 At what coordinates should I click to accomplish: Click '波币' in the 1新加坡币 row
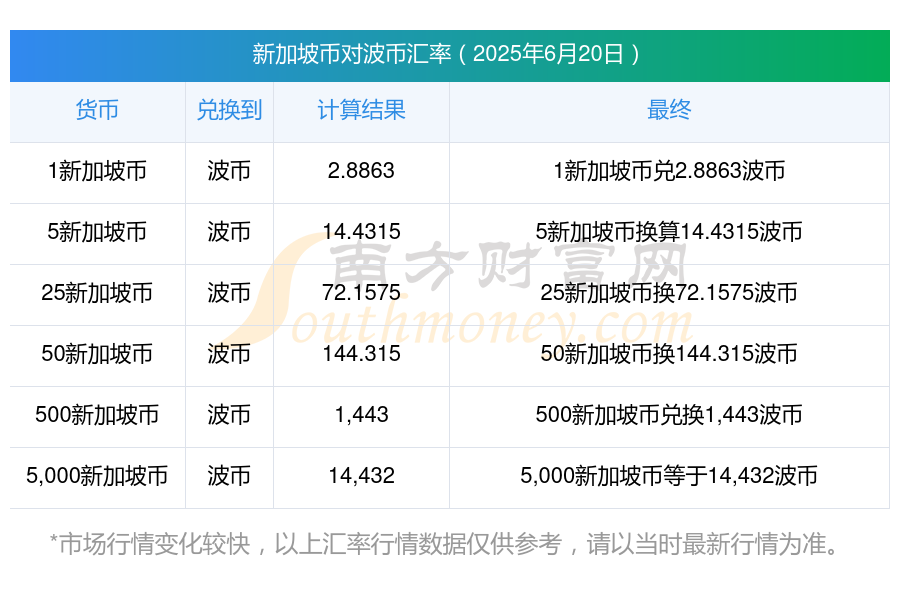[x=229, y=171]
